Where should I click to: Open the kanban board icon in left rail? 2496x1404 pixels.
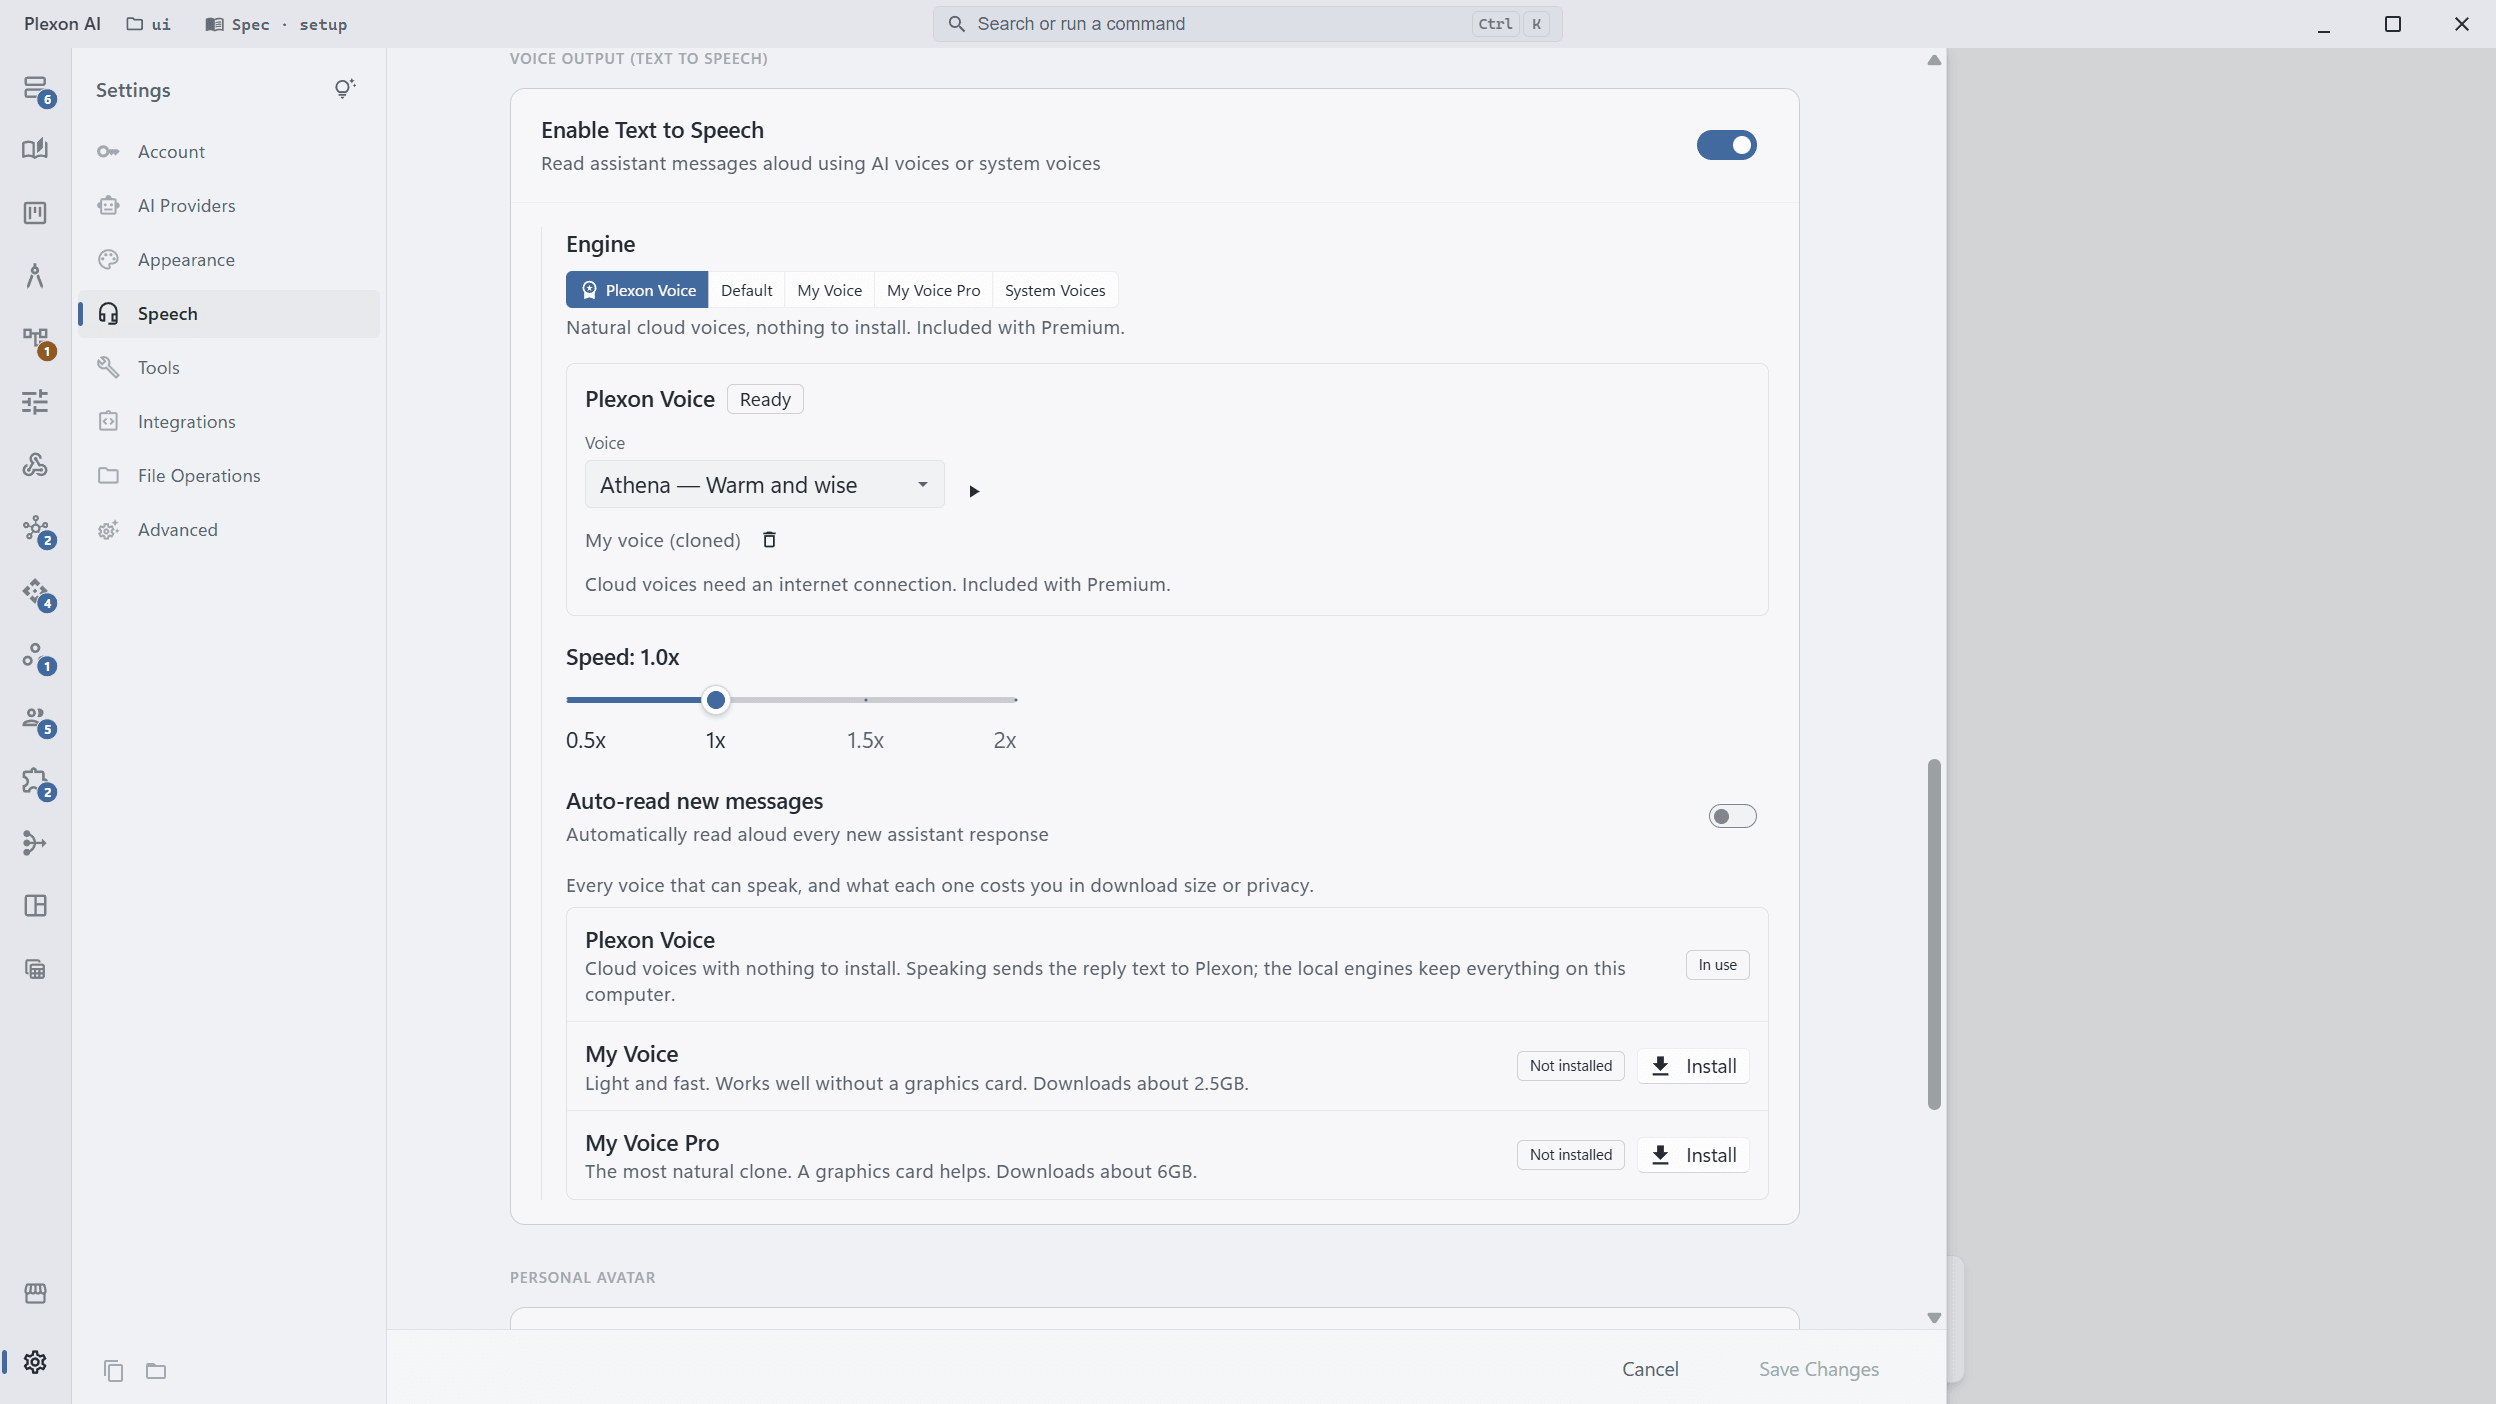35,213
